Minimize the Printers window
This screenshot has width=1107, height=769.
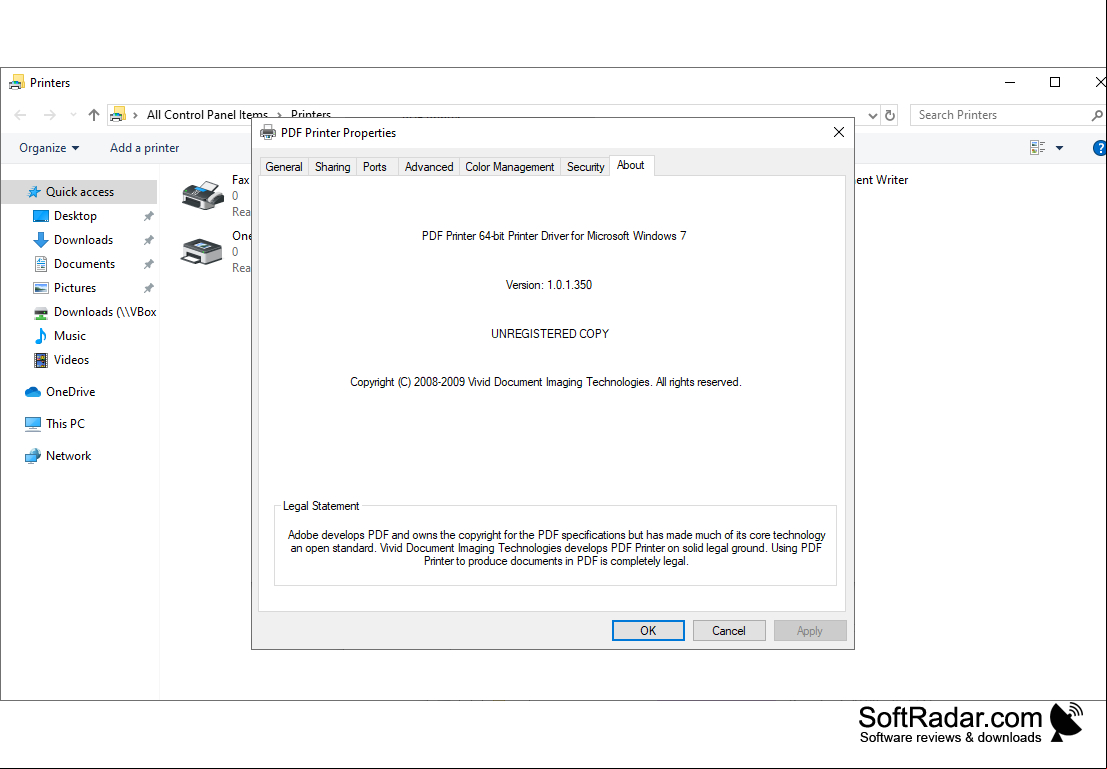[1010, 83]
